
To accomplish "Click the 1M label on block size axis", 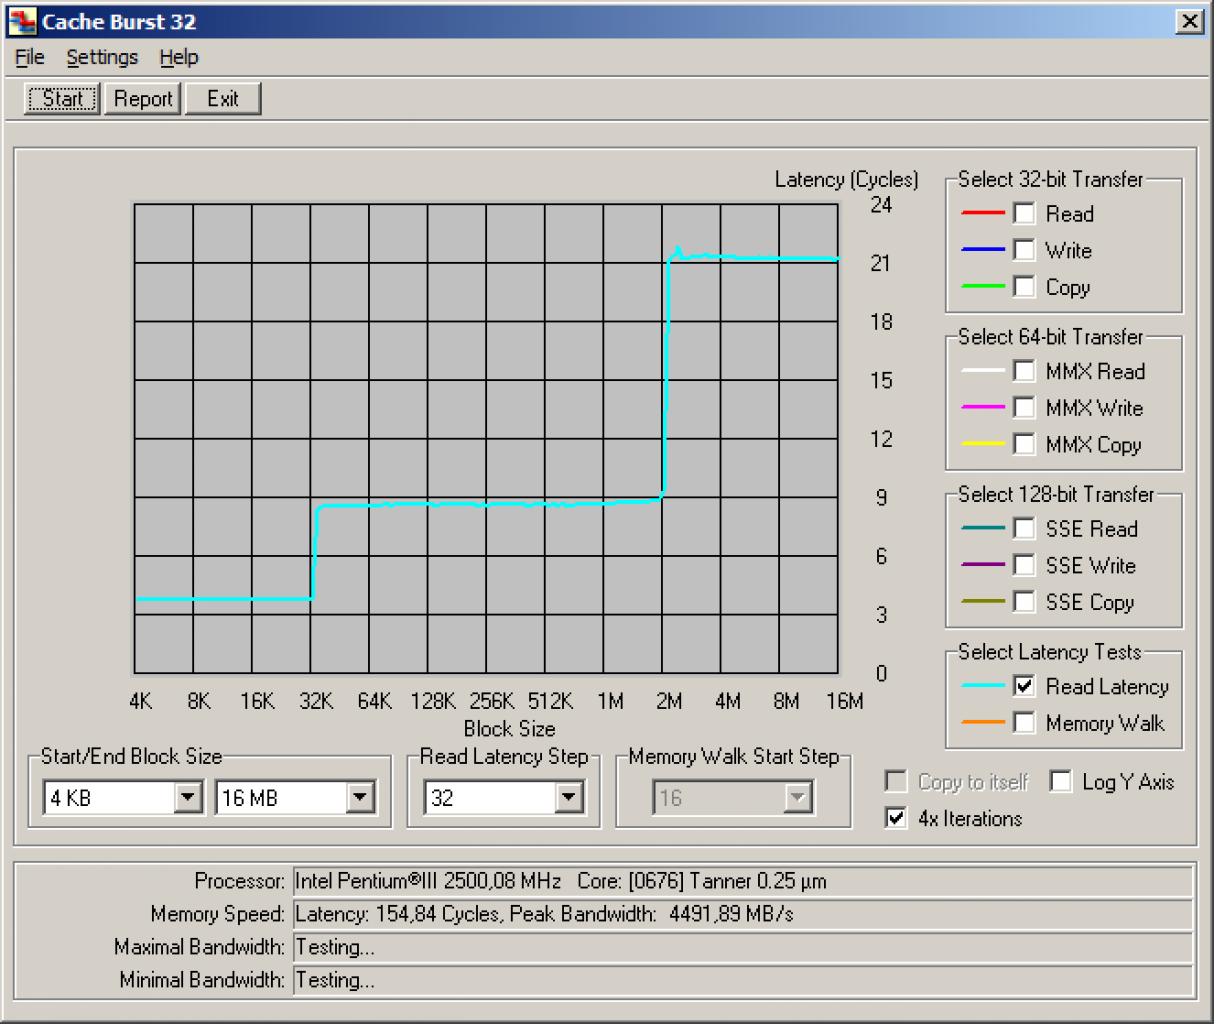I will pyautogui.click(x=610, y=702).
